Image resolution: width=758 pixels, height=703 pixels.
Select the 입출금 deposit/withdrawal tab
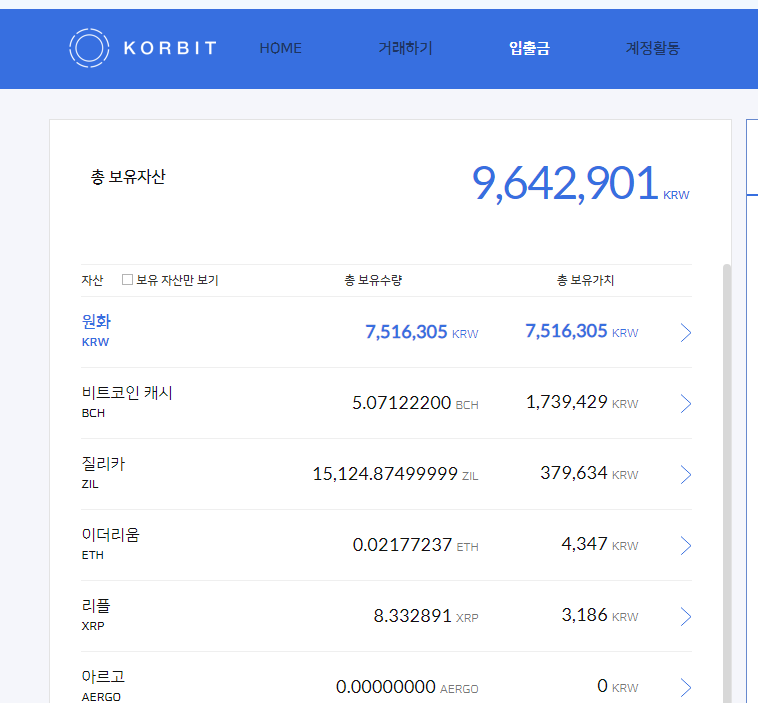point(529,48)
